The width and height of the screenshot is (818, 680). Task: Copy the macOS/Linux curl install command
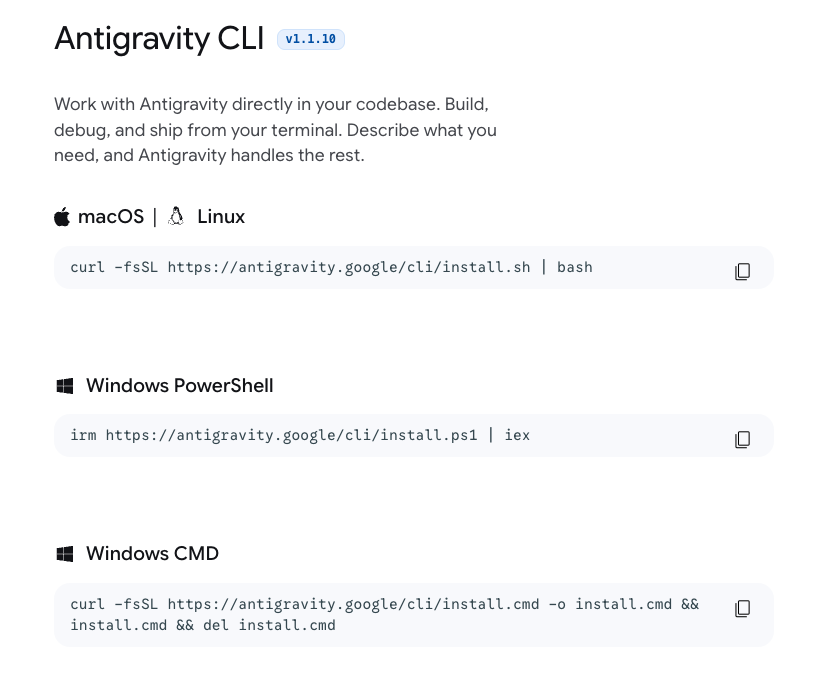[742, 271]
